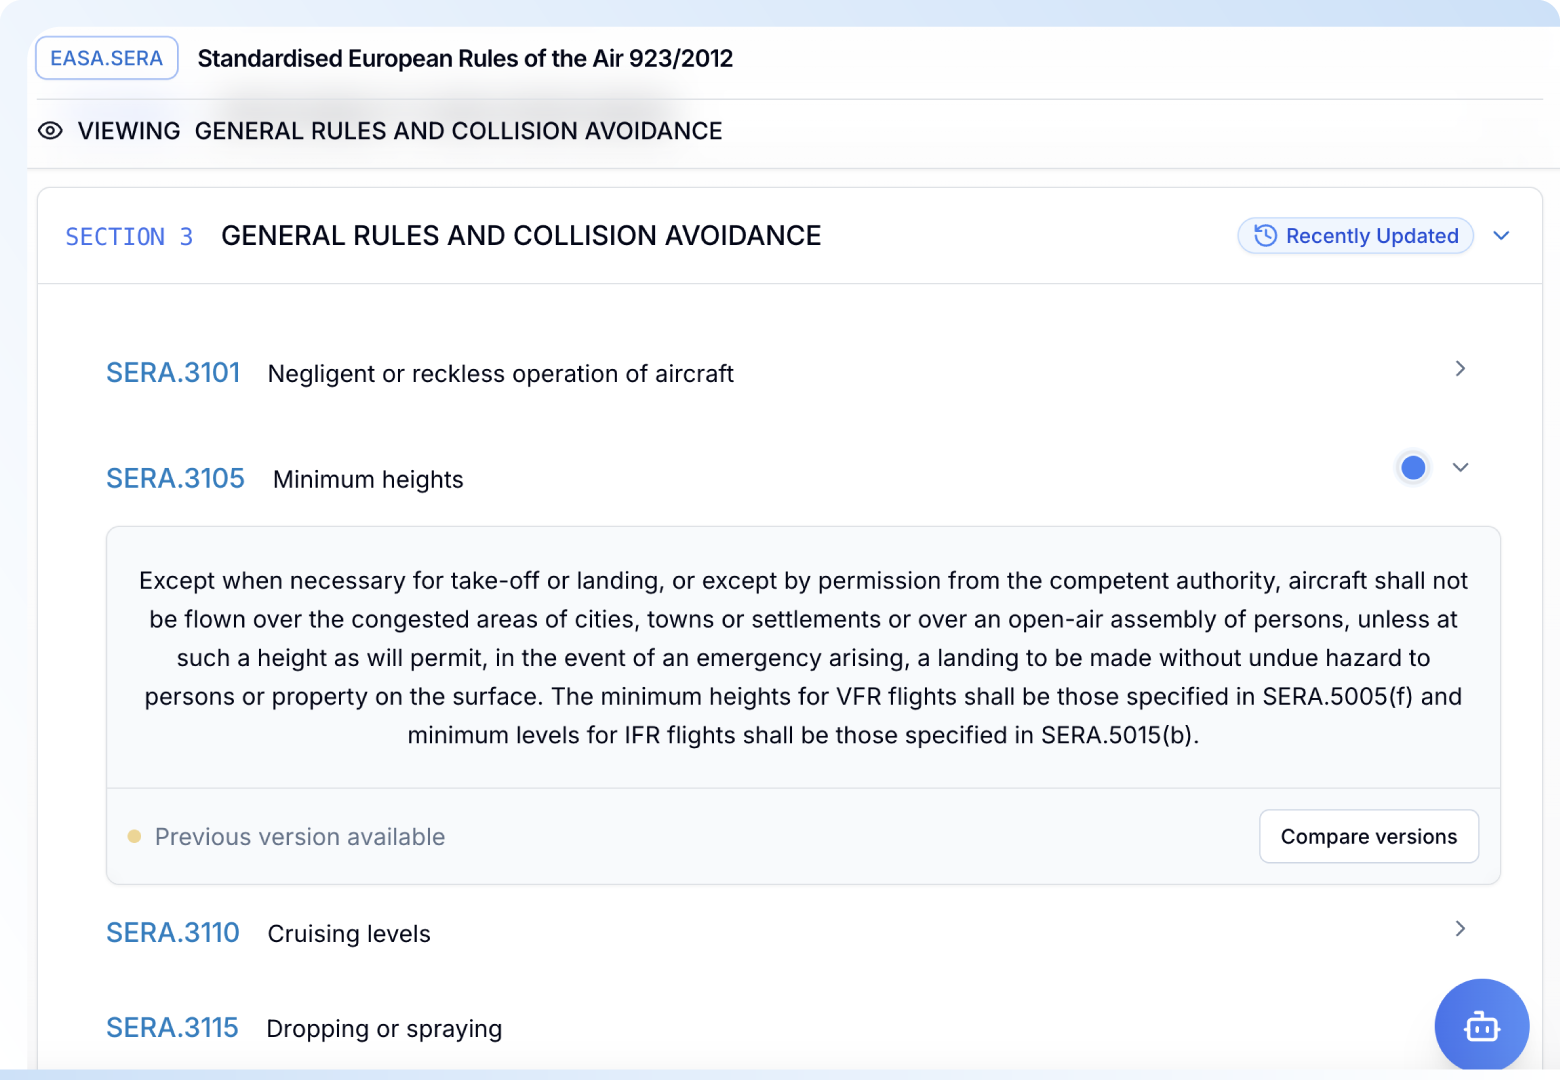Click the Minimum heights rule text box

(803, 657)
